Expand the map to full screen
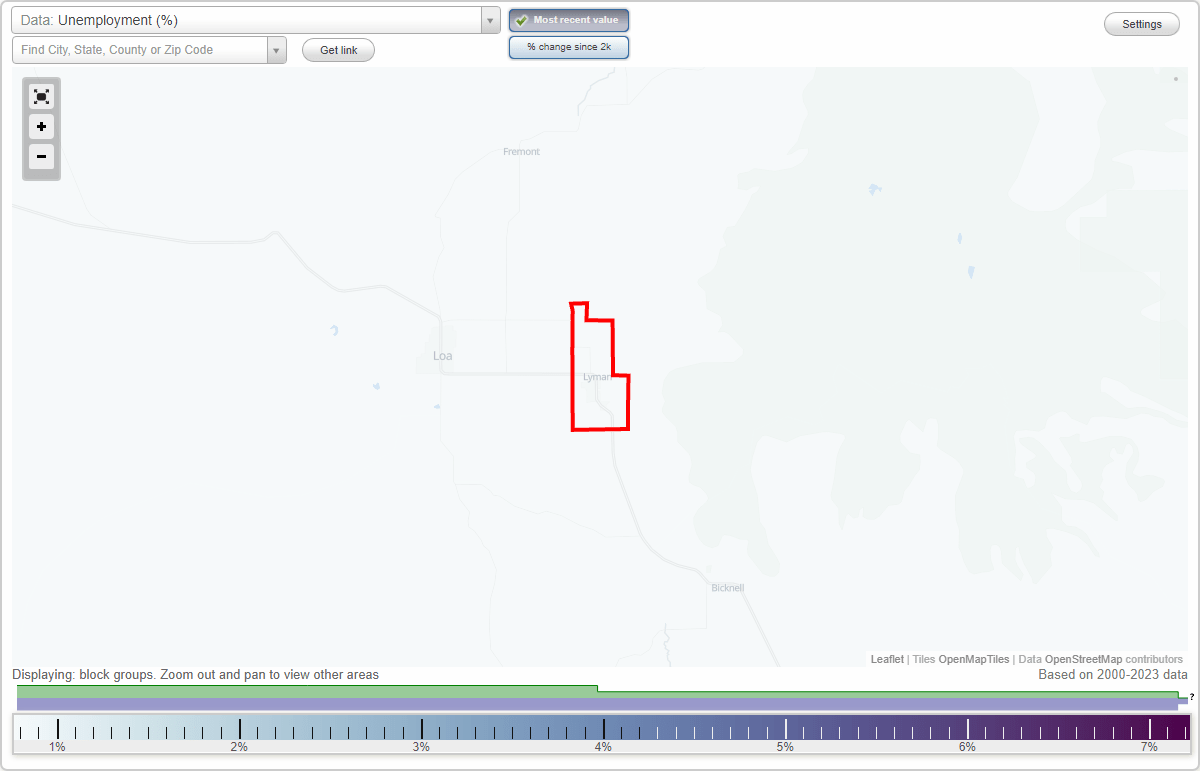1200x771 pixels. tap(41, 96)
